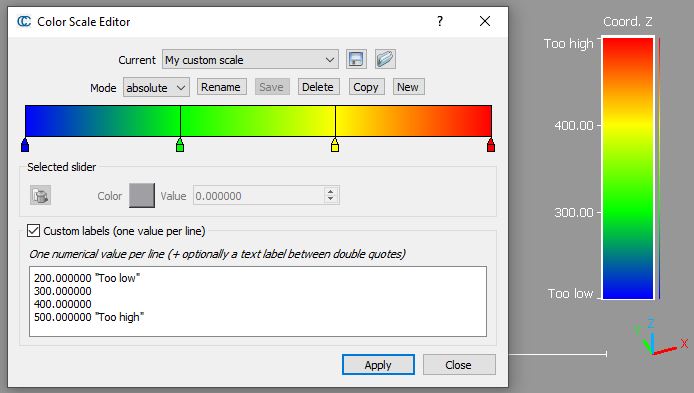
Task: Open the selected slider Color swatch
Action: (x=142, y=195)
